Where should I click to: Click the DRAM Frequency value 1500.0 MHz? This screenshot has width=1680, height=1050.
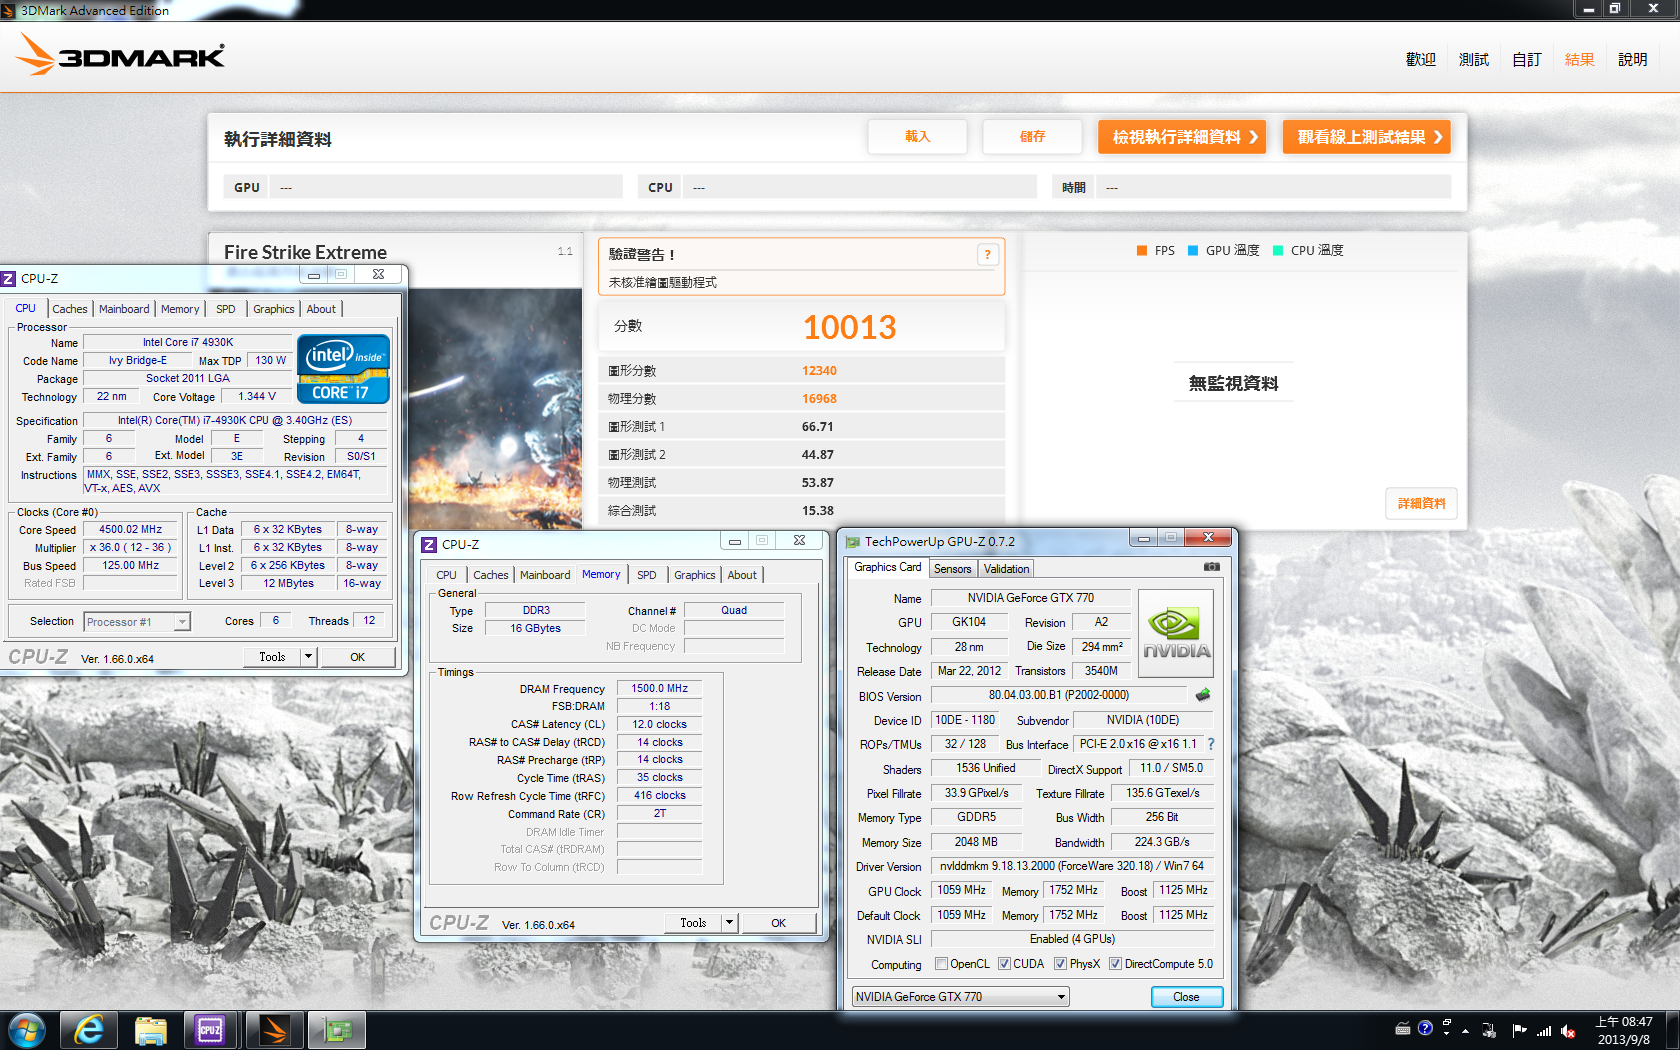point(659,688)
